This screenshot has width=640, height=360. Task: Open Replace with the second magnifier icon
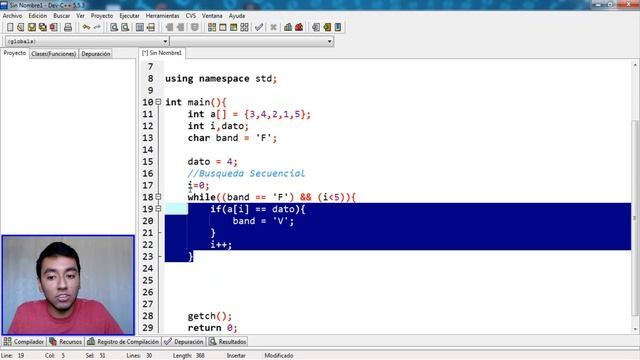(x=125, y=27)
